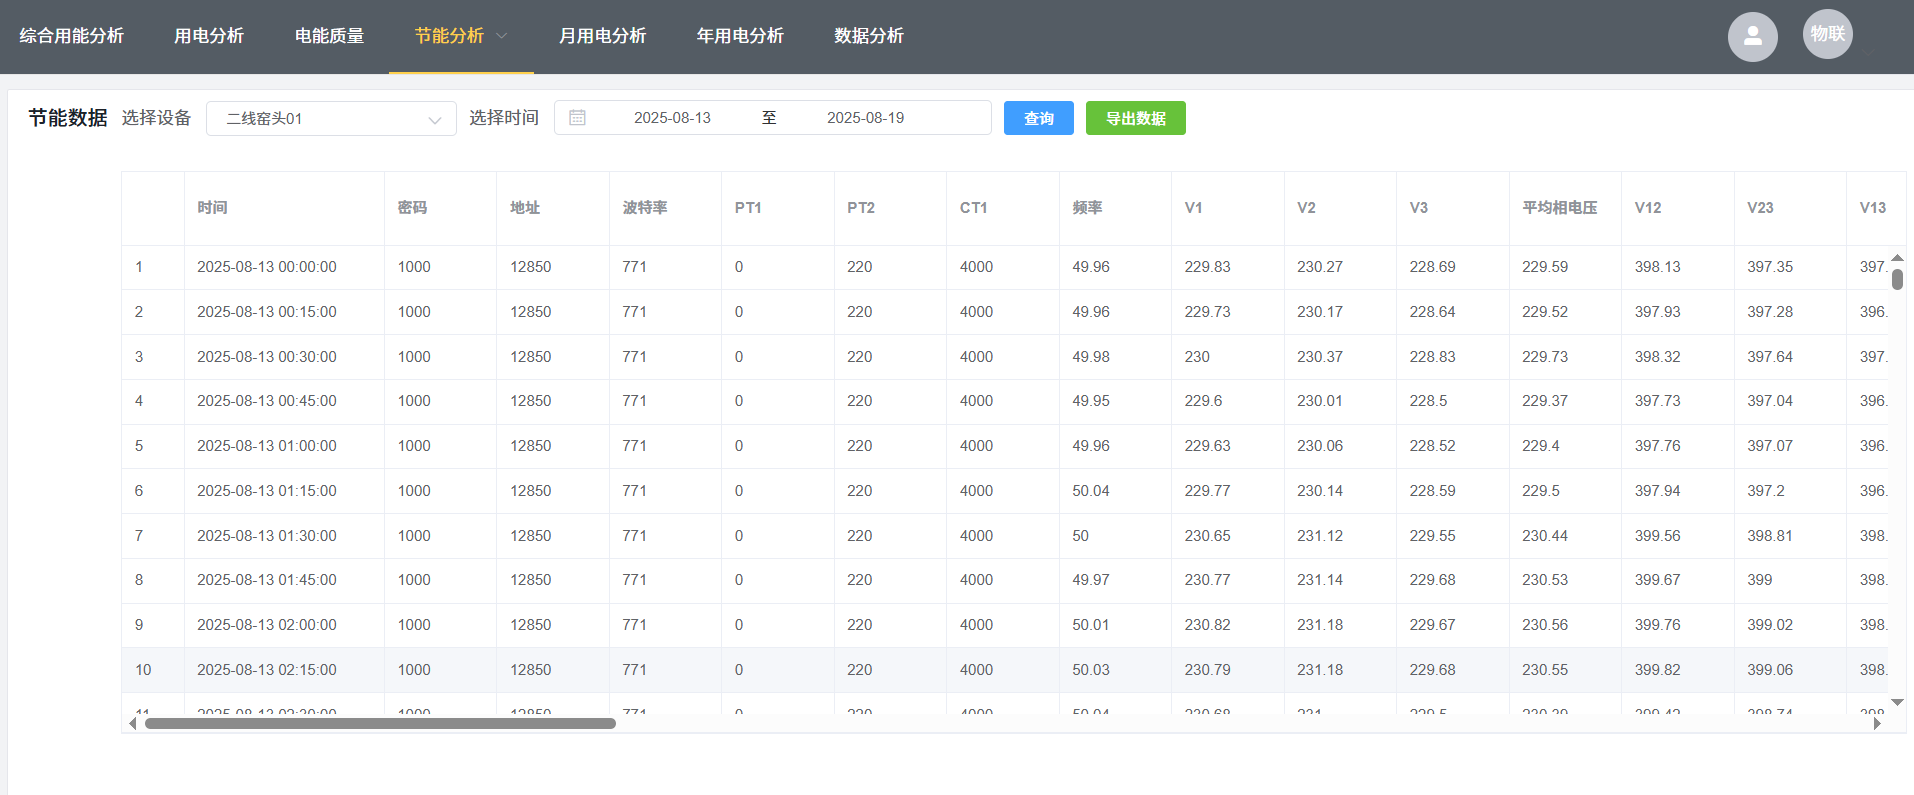The height and width of the screenshot is (795, 1914).
Task: Expand the 节能分析 menu chevron
Action: click(502, 36)
